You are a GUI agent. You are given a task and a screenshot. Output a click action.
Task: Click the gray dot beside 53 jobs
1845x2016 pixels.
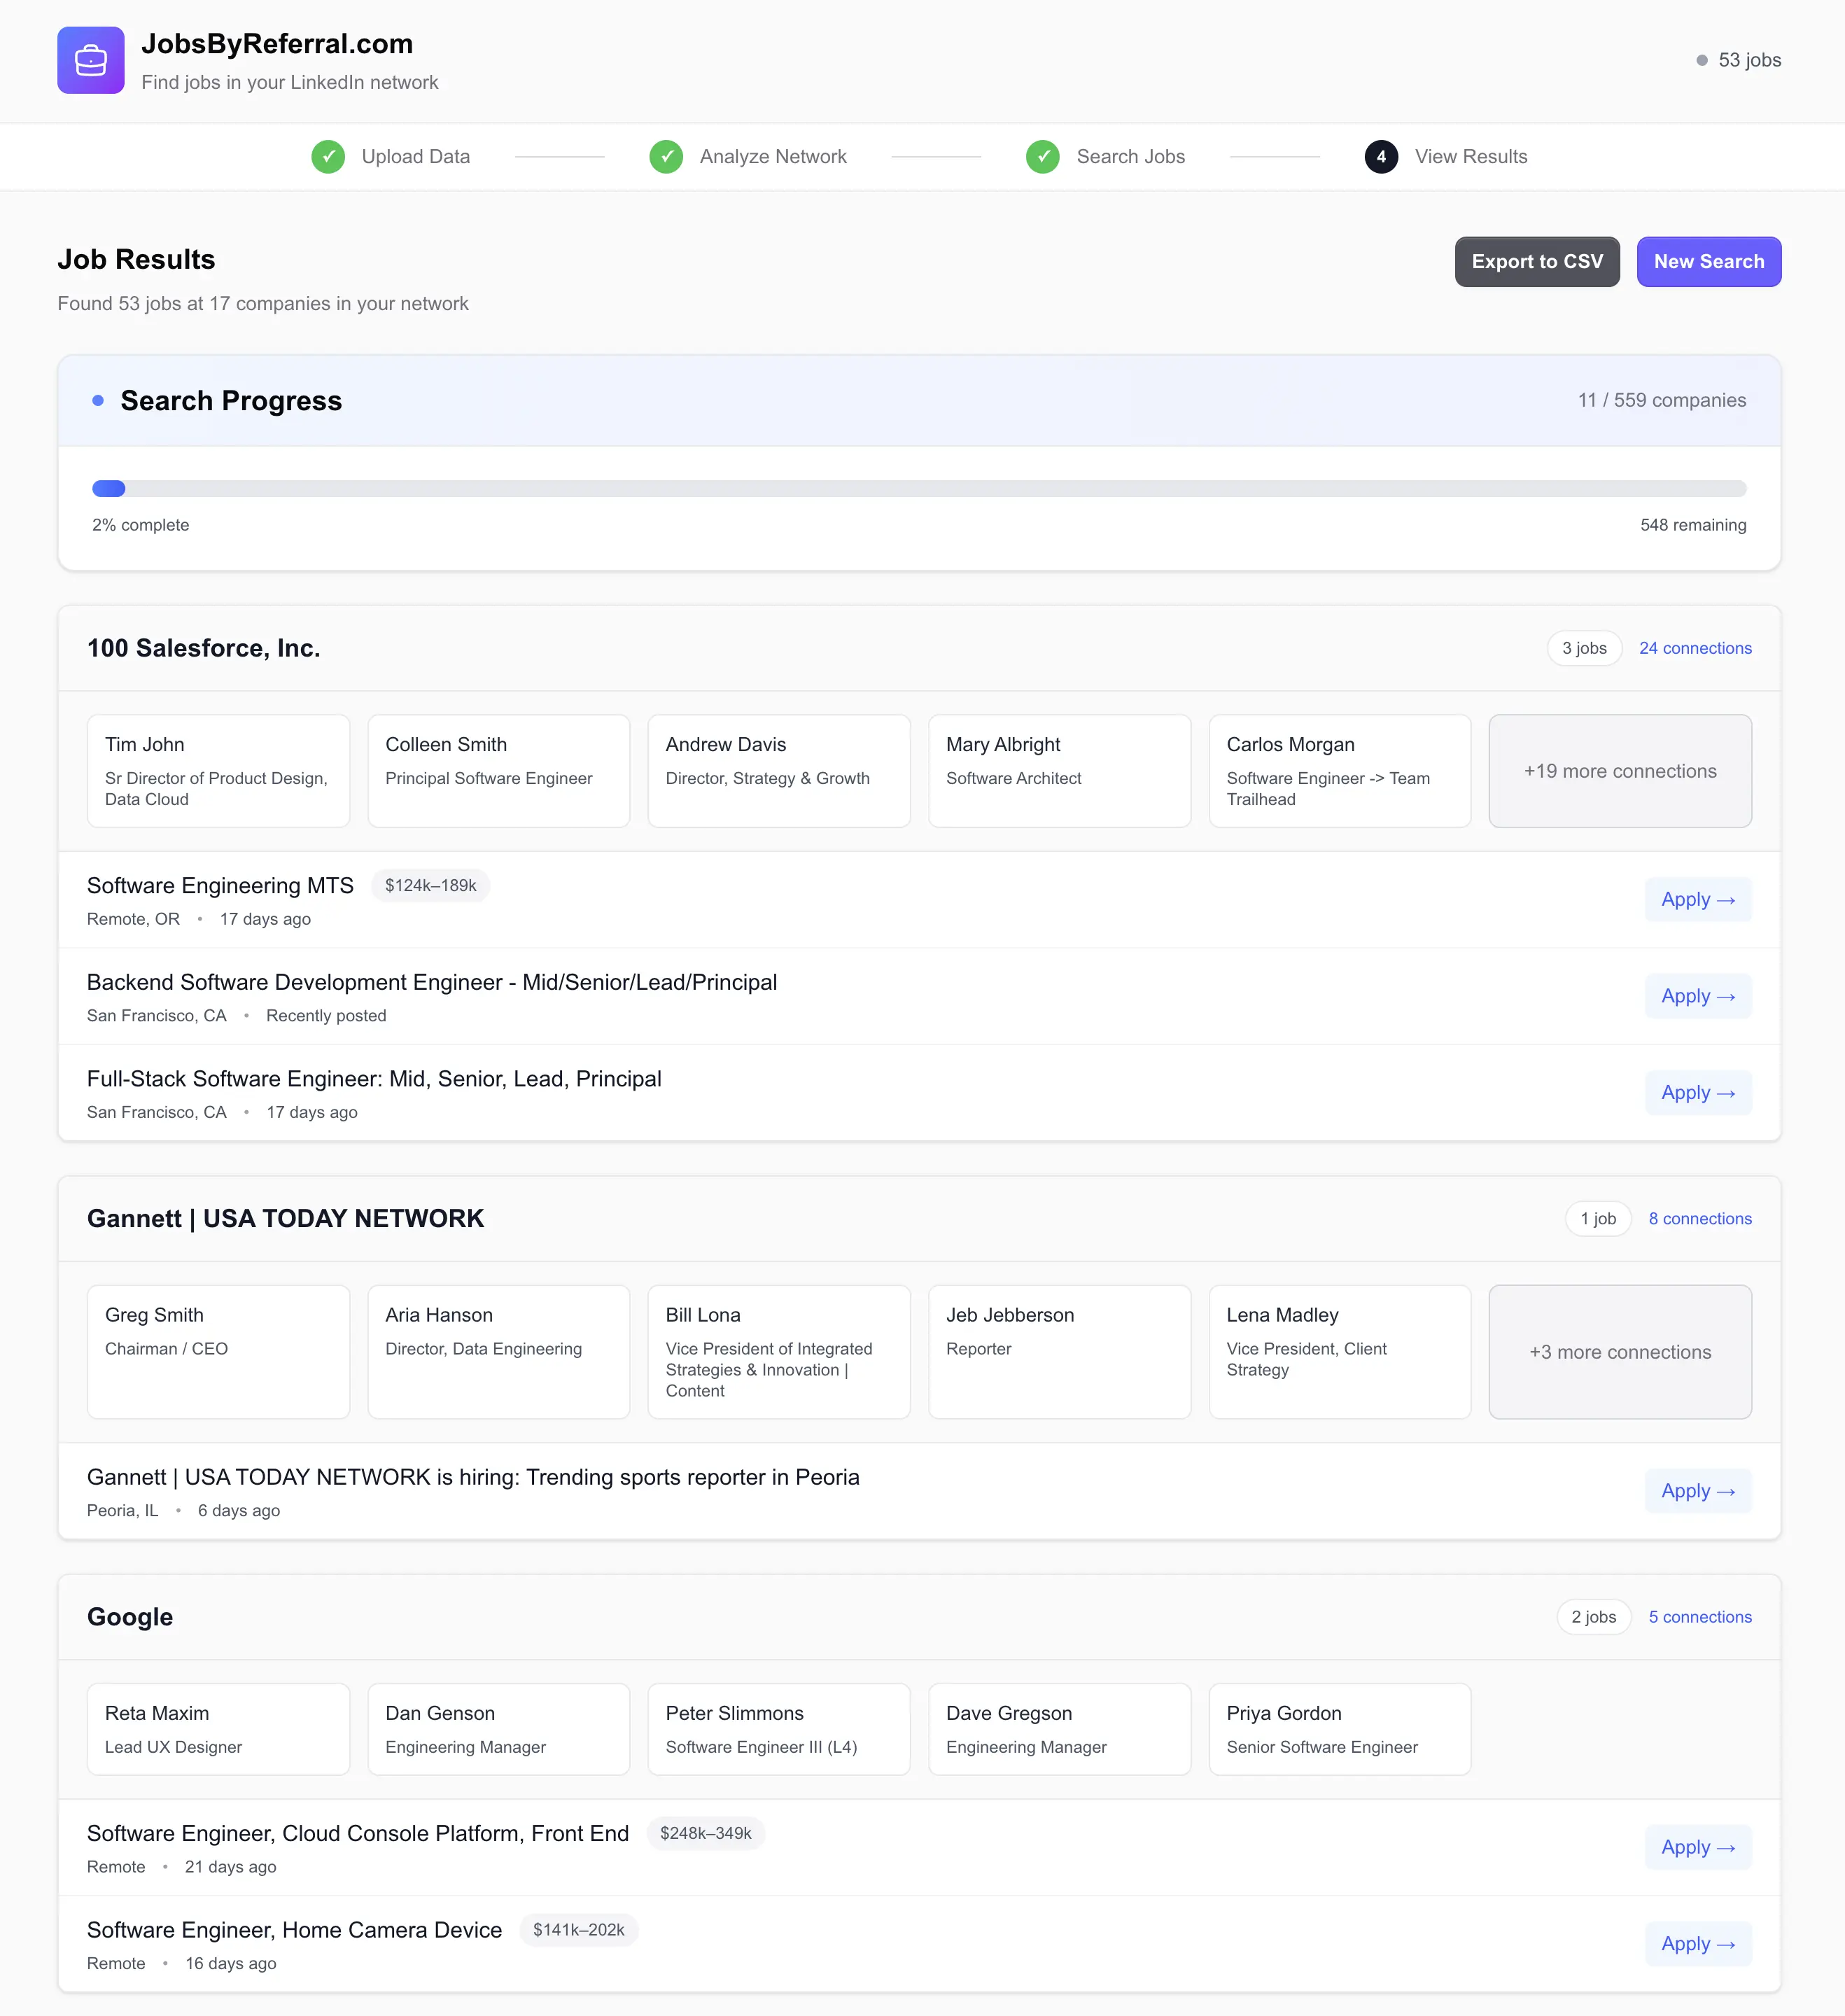[x=1702, y=60]
